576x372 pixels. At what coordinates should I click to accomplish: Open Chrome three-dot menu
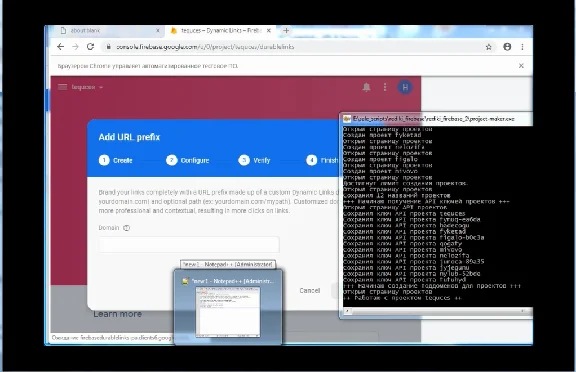[522, 47]
